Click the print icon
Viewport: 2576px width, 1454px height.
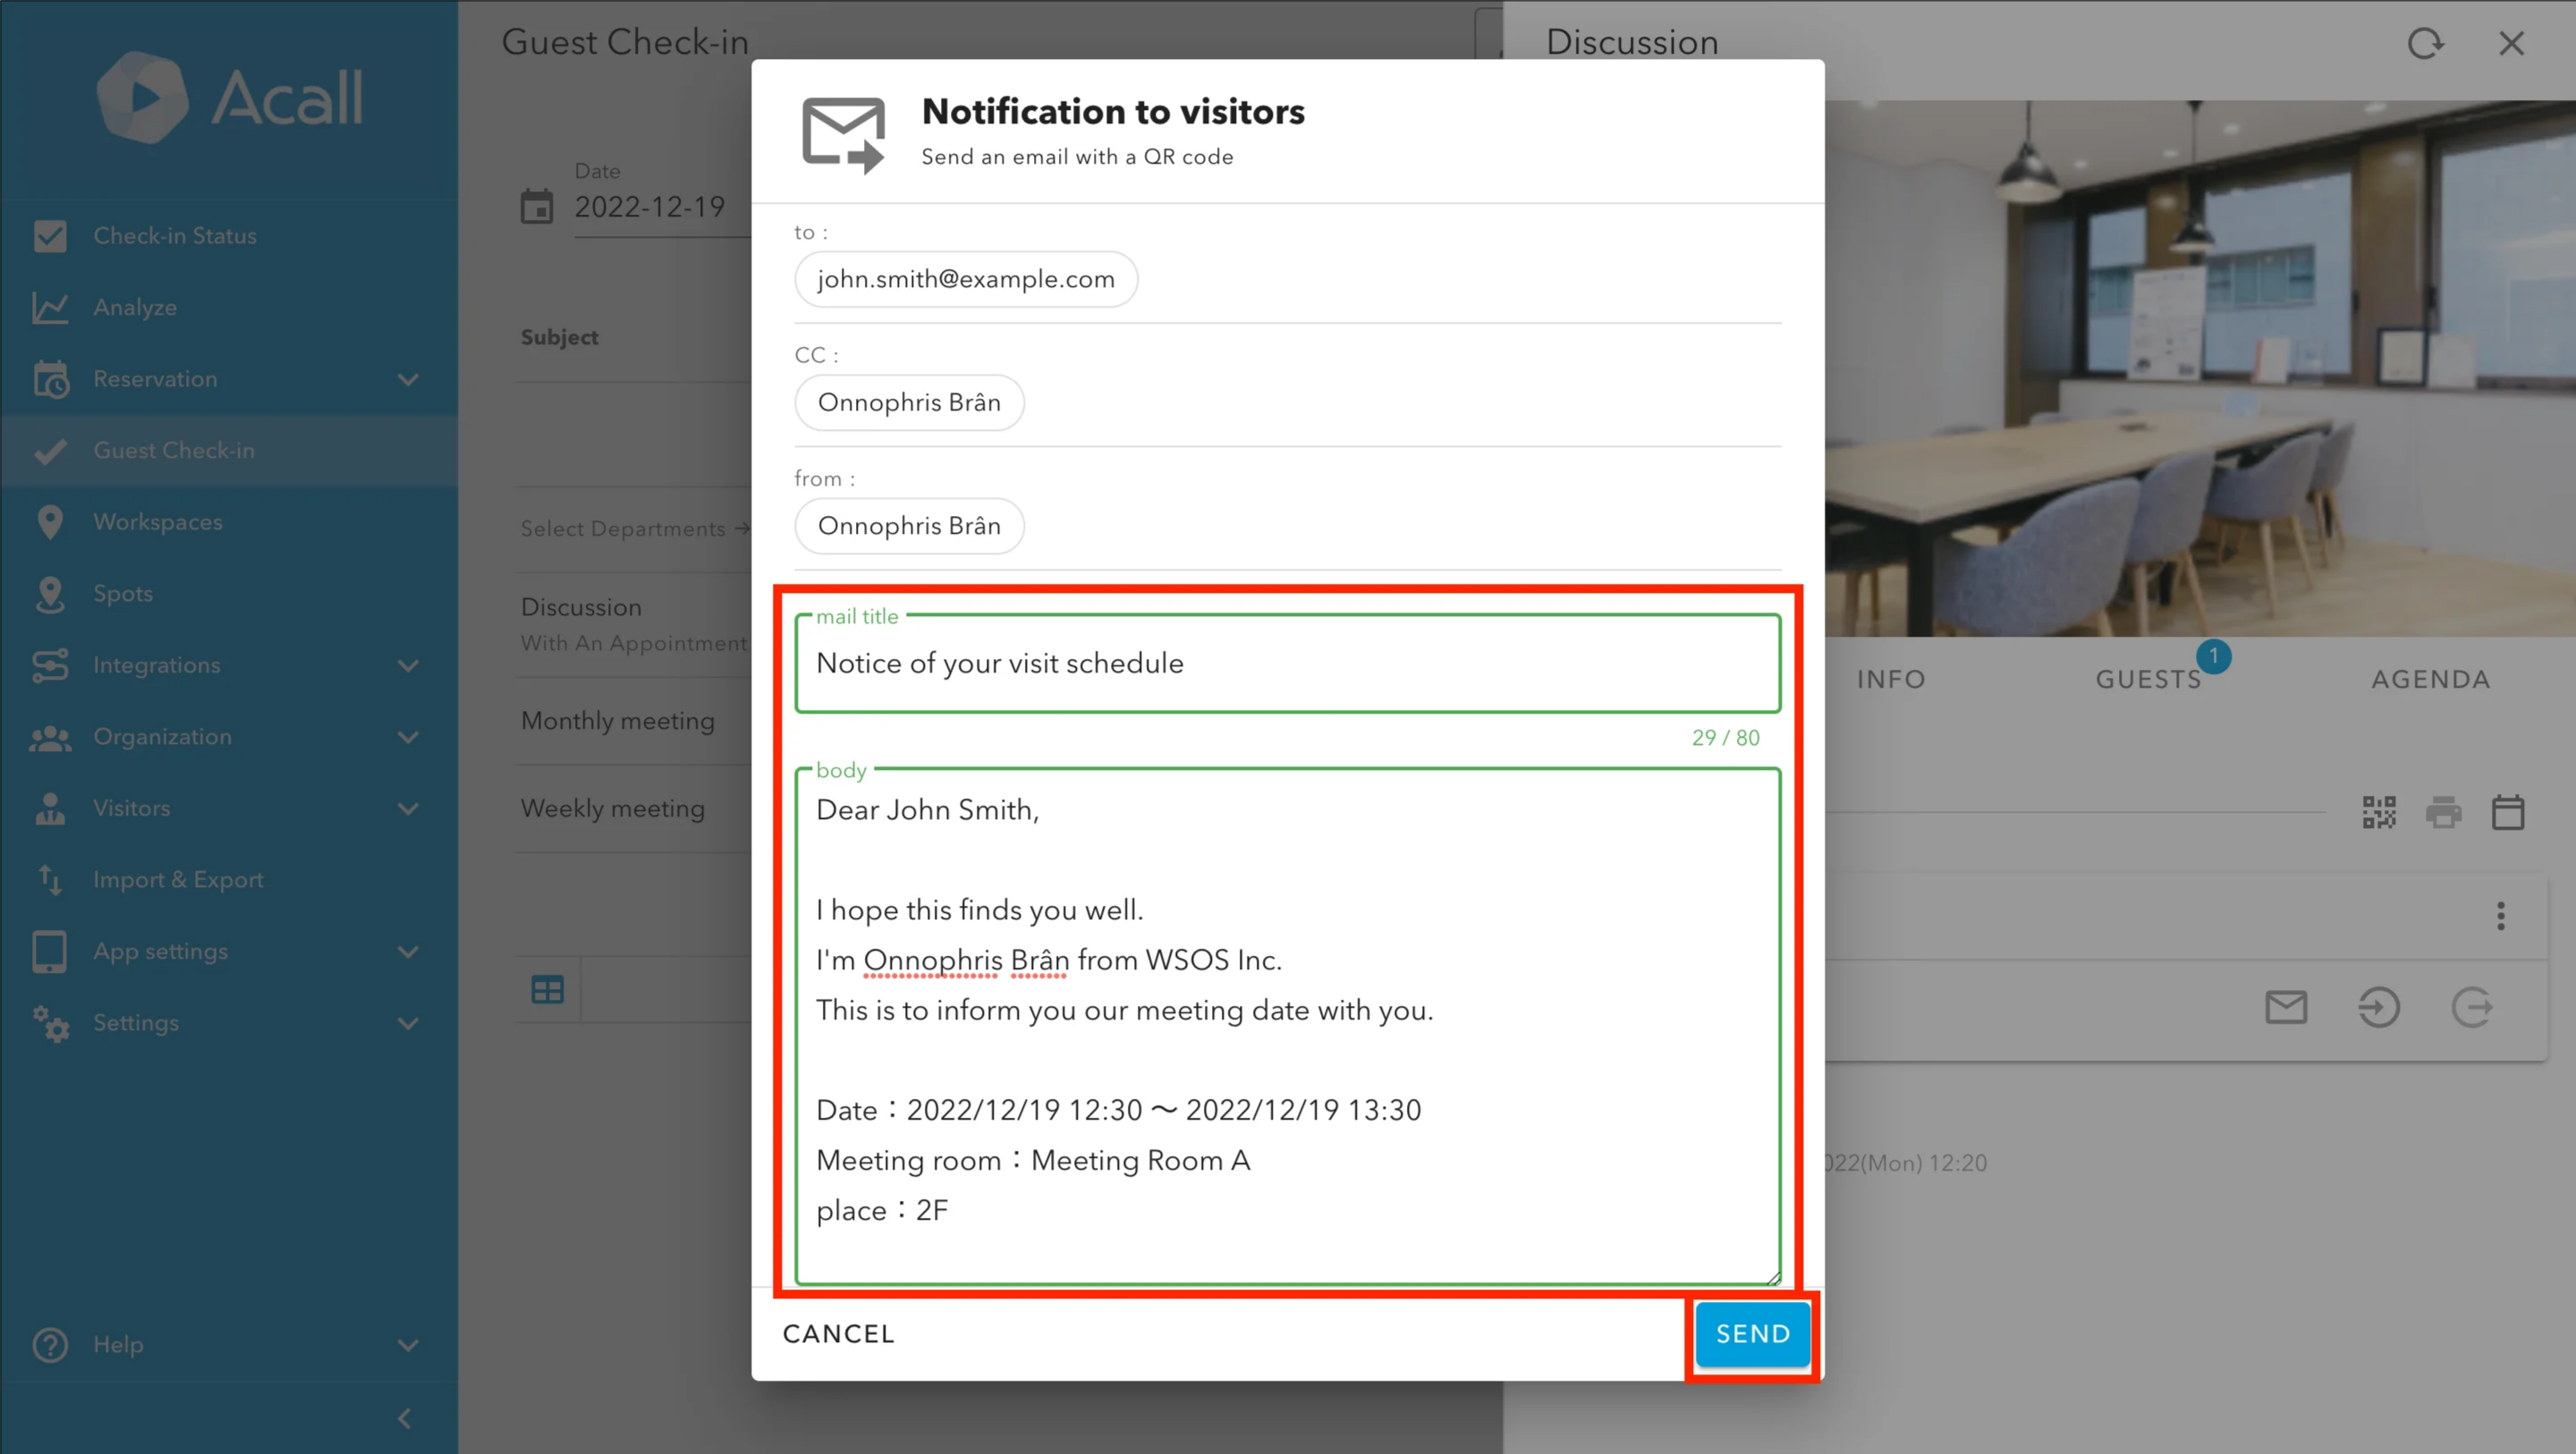click(2444, 812)
